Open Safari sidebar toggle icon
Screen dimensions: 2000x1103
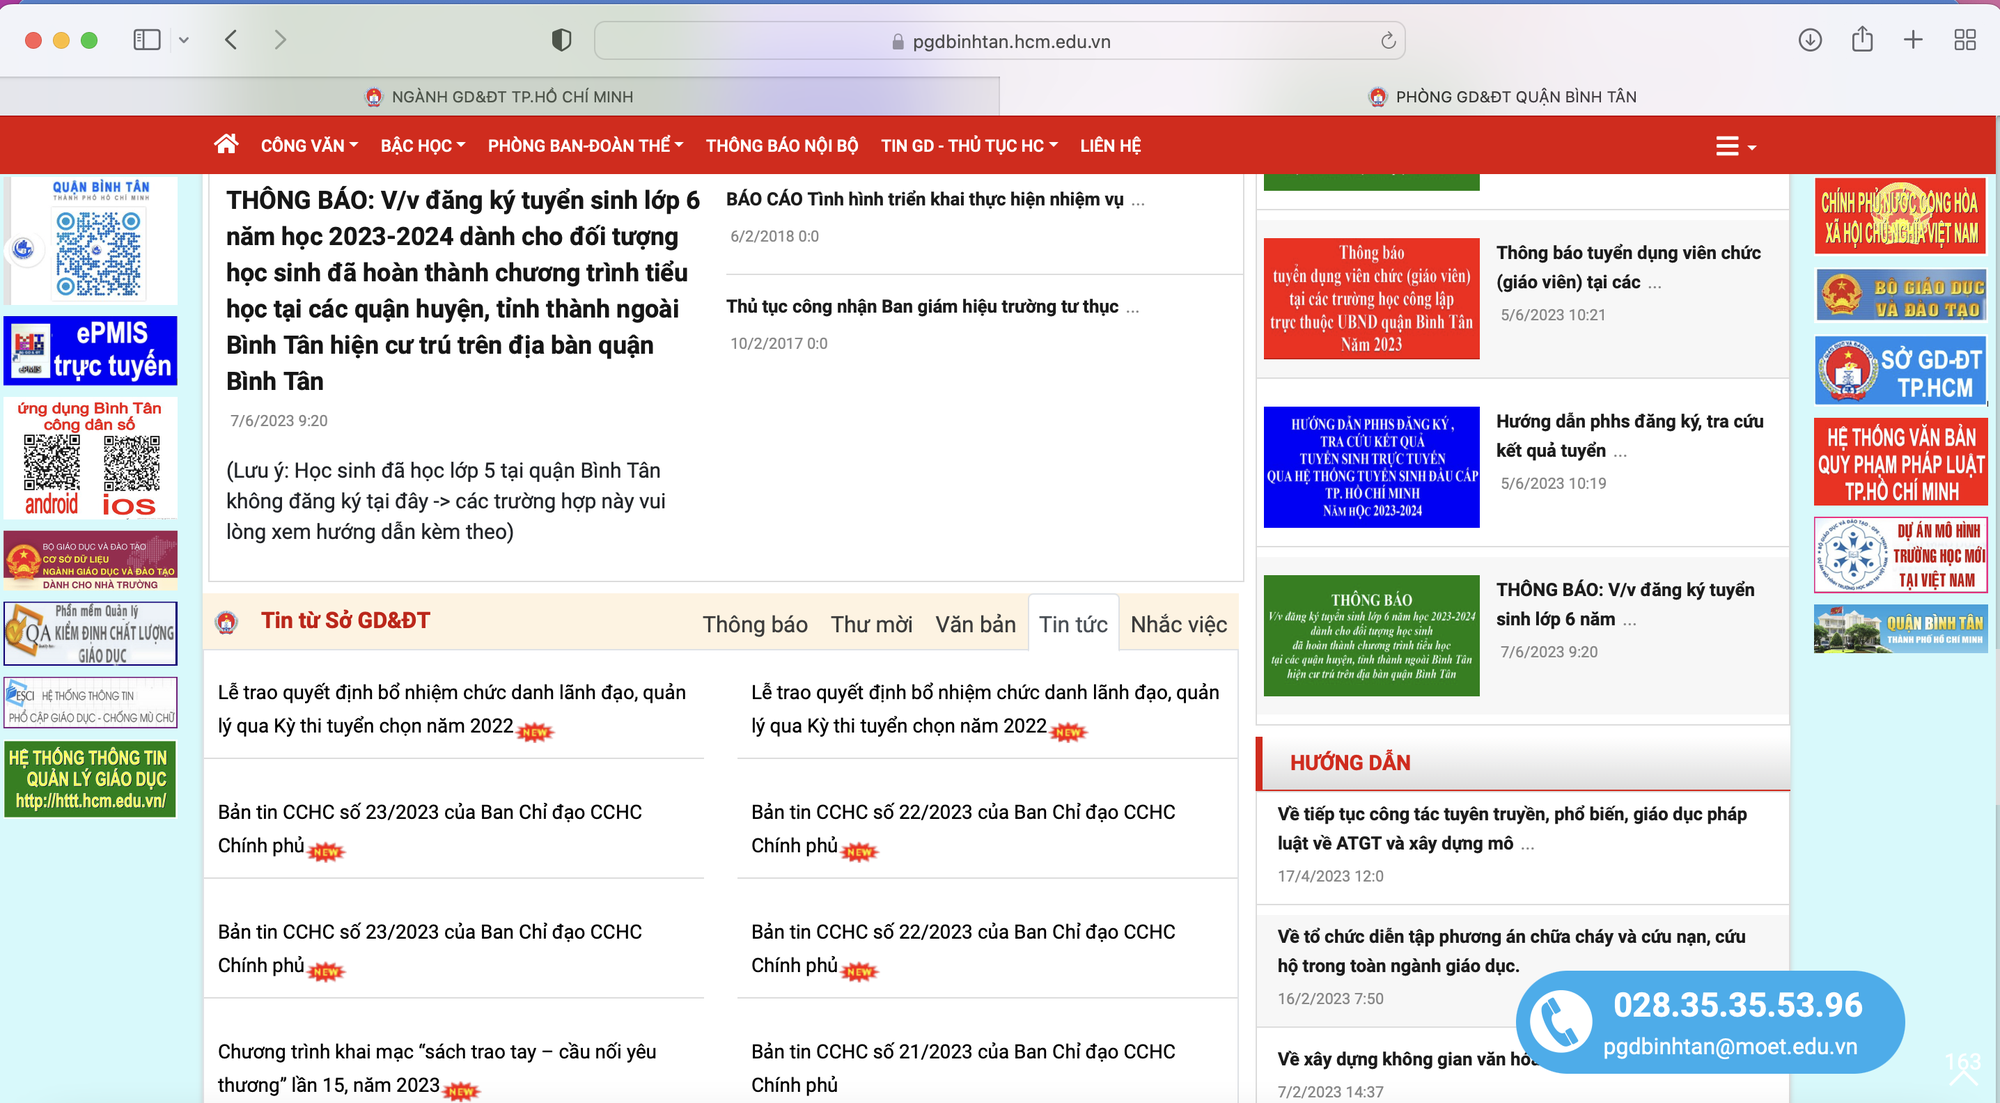(x=147, y=40)
